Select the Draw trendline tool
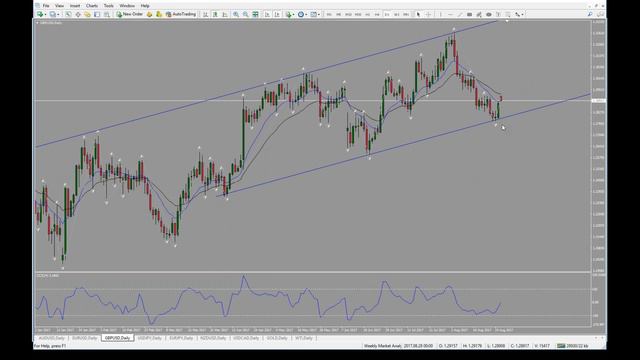Viewport: 640px width, 360px height. 460,14
